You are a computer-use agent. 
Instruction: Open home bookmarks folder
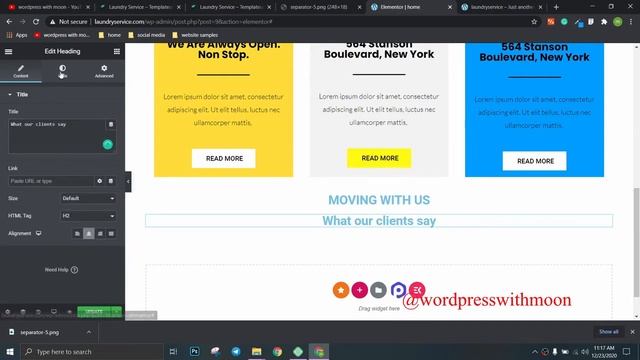110,35
